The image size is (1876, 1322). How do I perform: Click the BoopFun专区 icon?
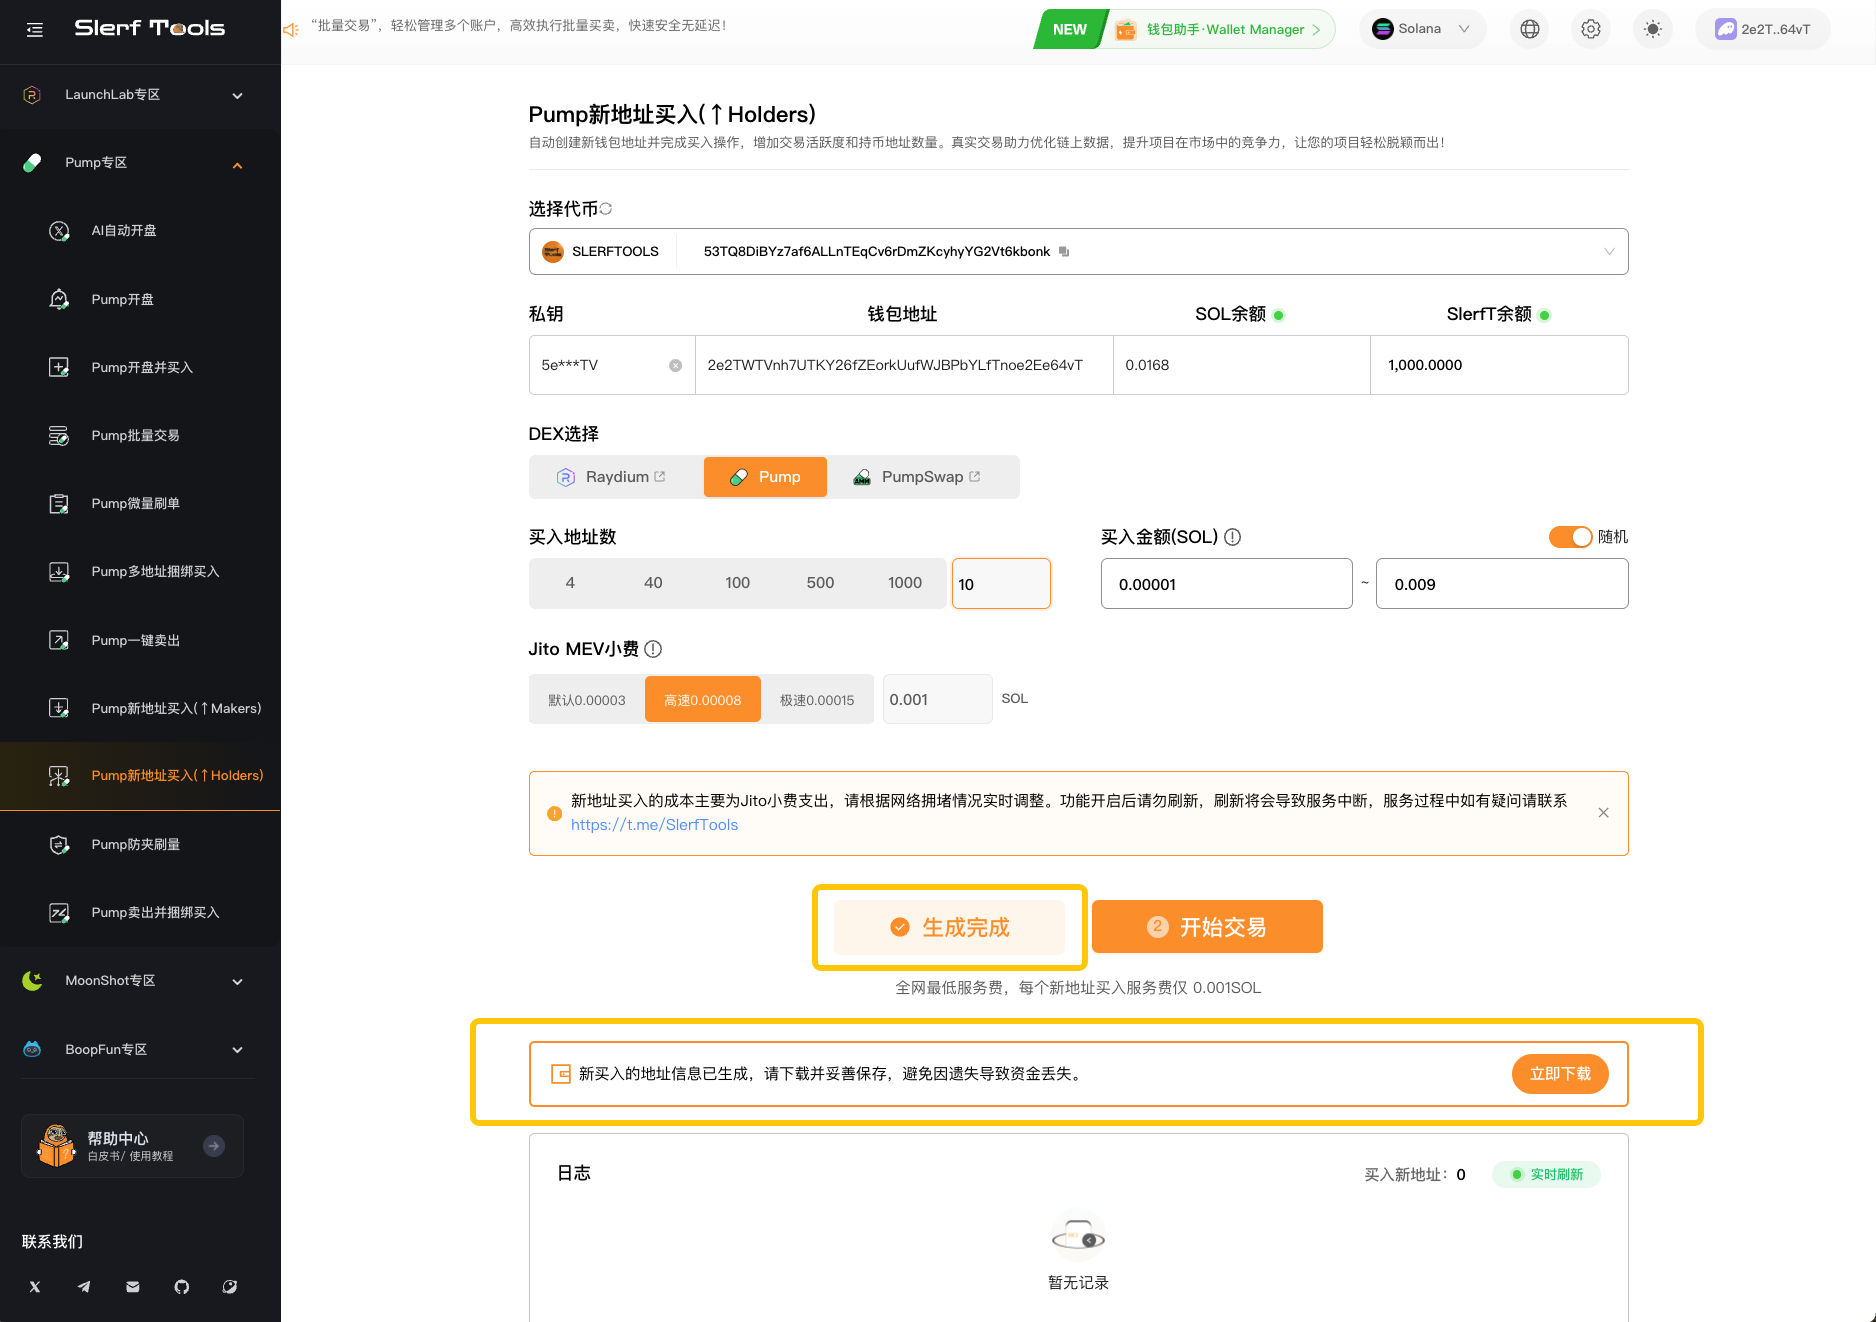click(32, 1050)
